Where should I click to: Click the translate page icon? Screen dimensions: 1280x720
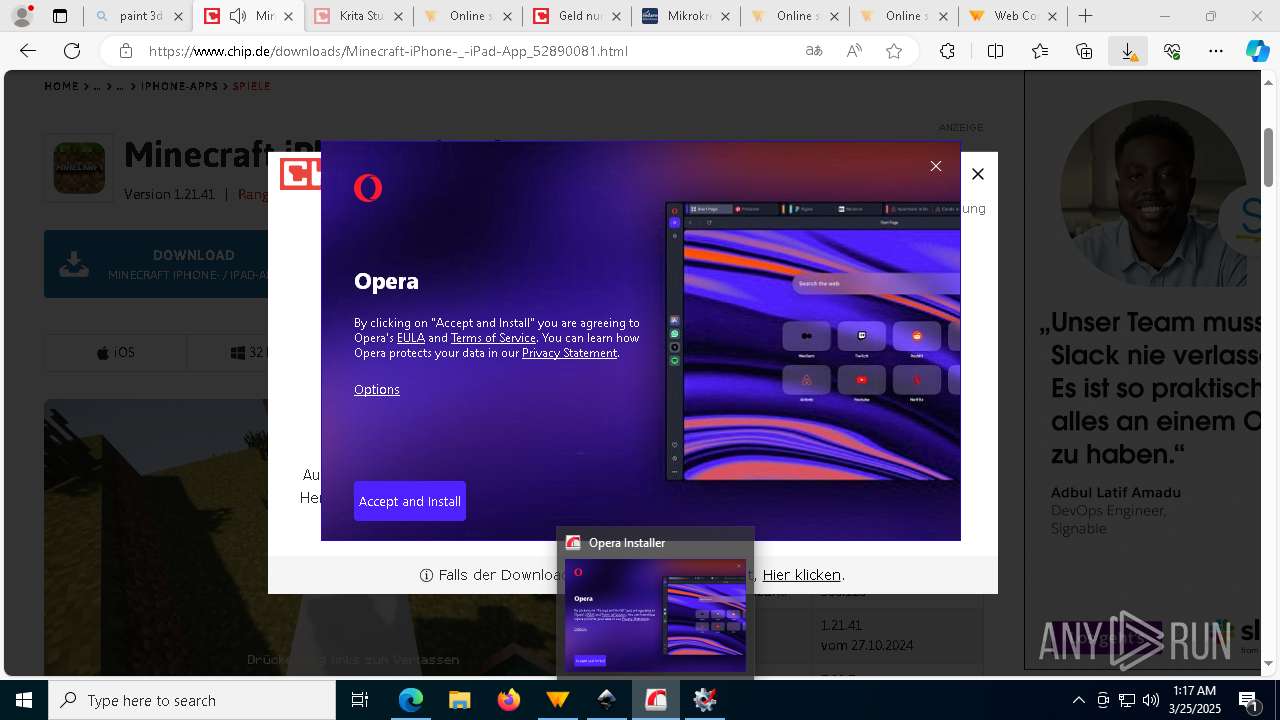coord(814,51)
